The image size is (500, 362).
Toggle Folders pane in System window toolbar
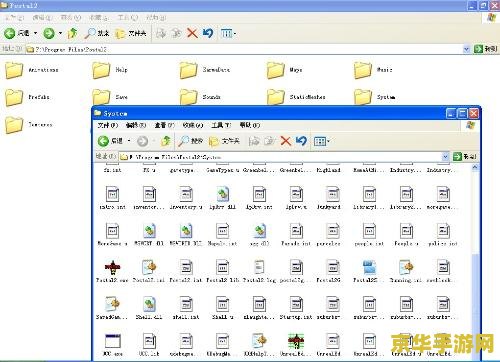[224, 141]
